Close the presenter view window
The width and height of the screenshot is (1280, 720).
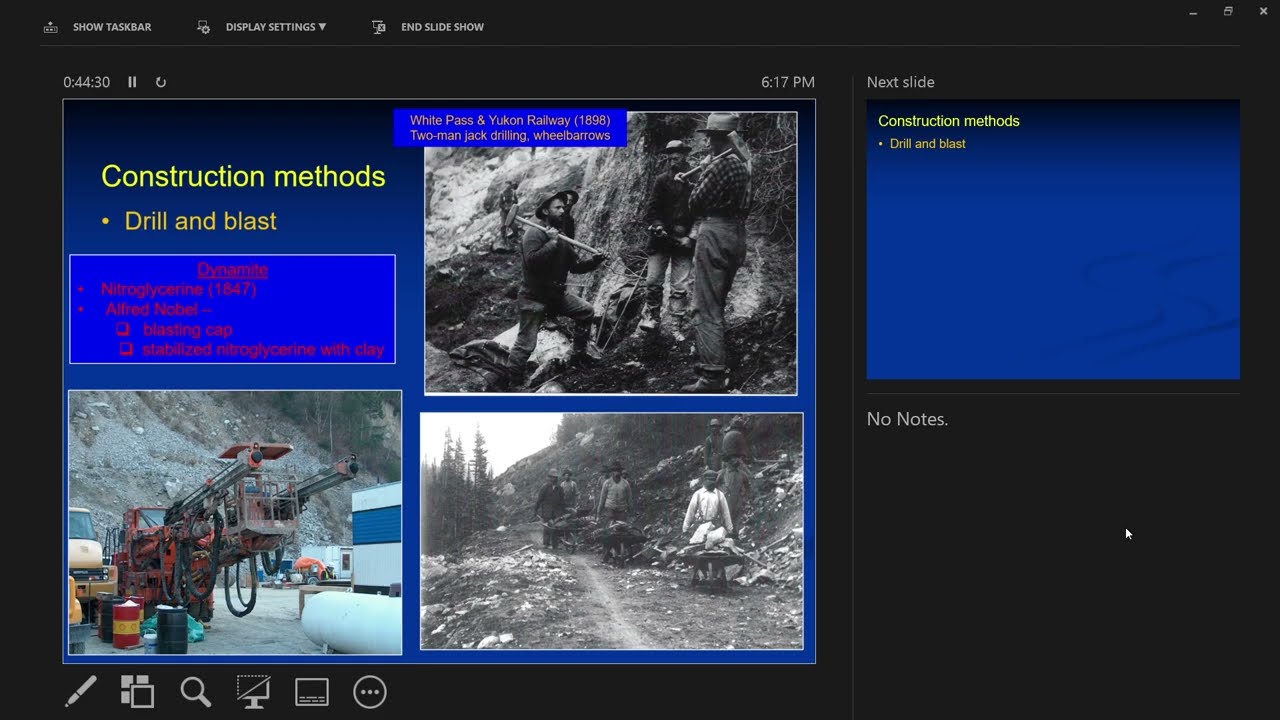[x=1263, y=12]
